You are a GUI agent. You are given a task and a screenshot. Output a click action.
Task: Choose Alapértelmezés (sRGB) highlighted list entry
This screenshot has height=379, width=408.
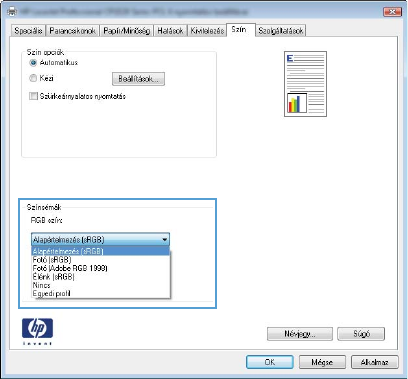click(x=100, y=251)
